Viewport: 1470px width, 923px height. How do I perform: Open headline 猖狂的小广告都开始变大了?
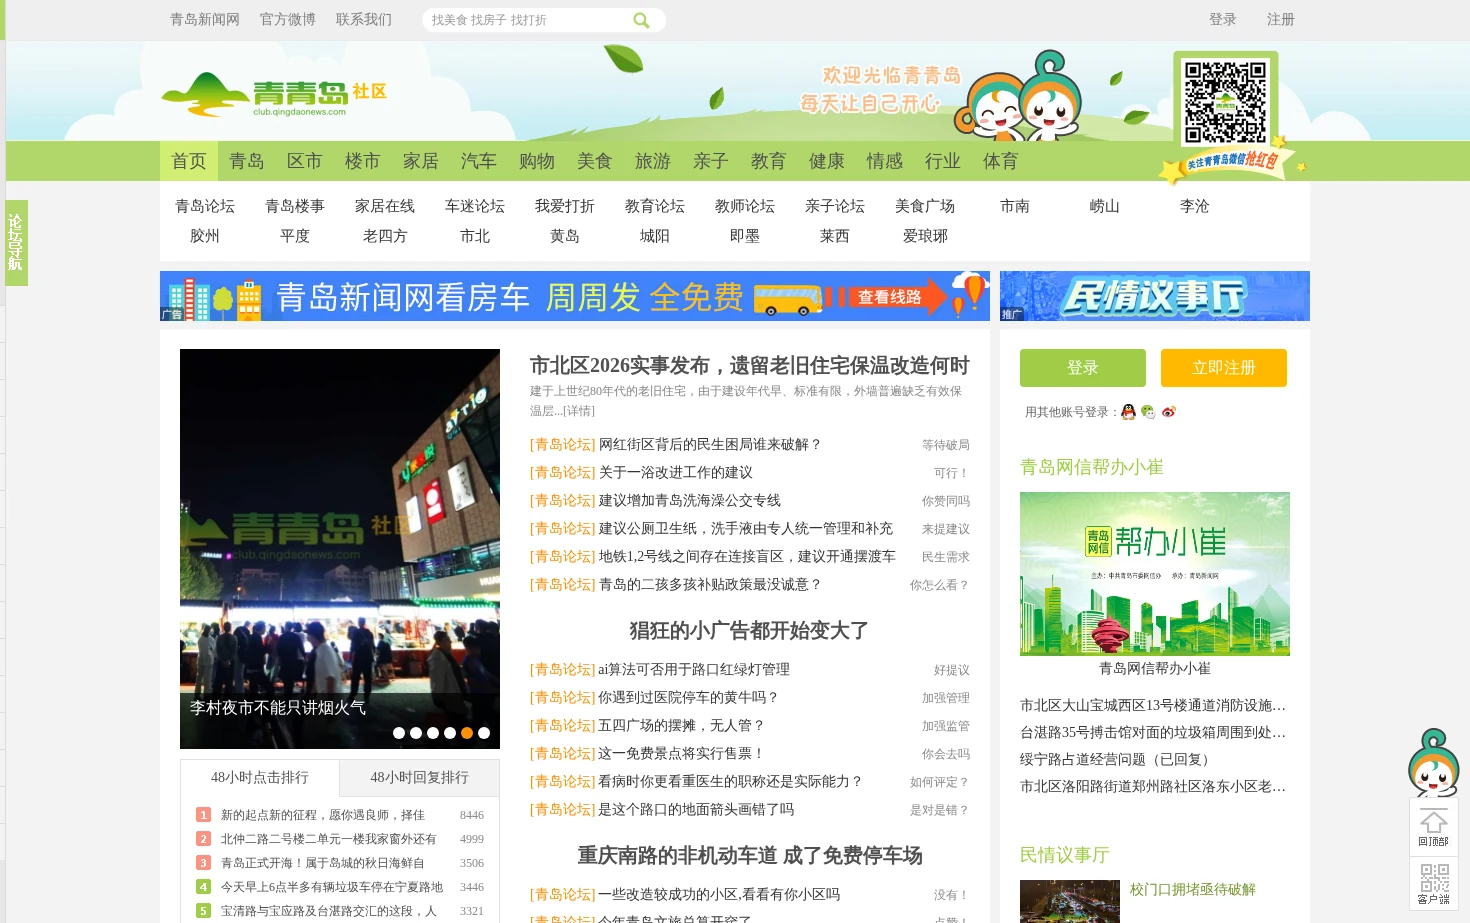[x=749, y=630]
